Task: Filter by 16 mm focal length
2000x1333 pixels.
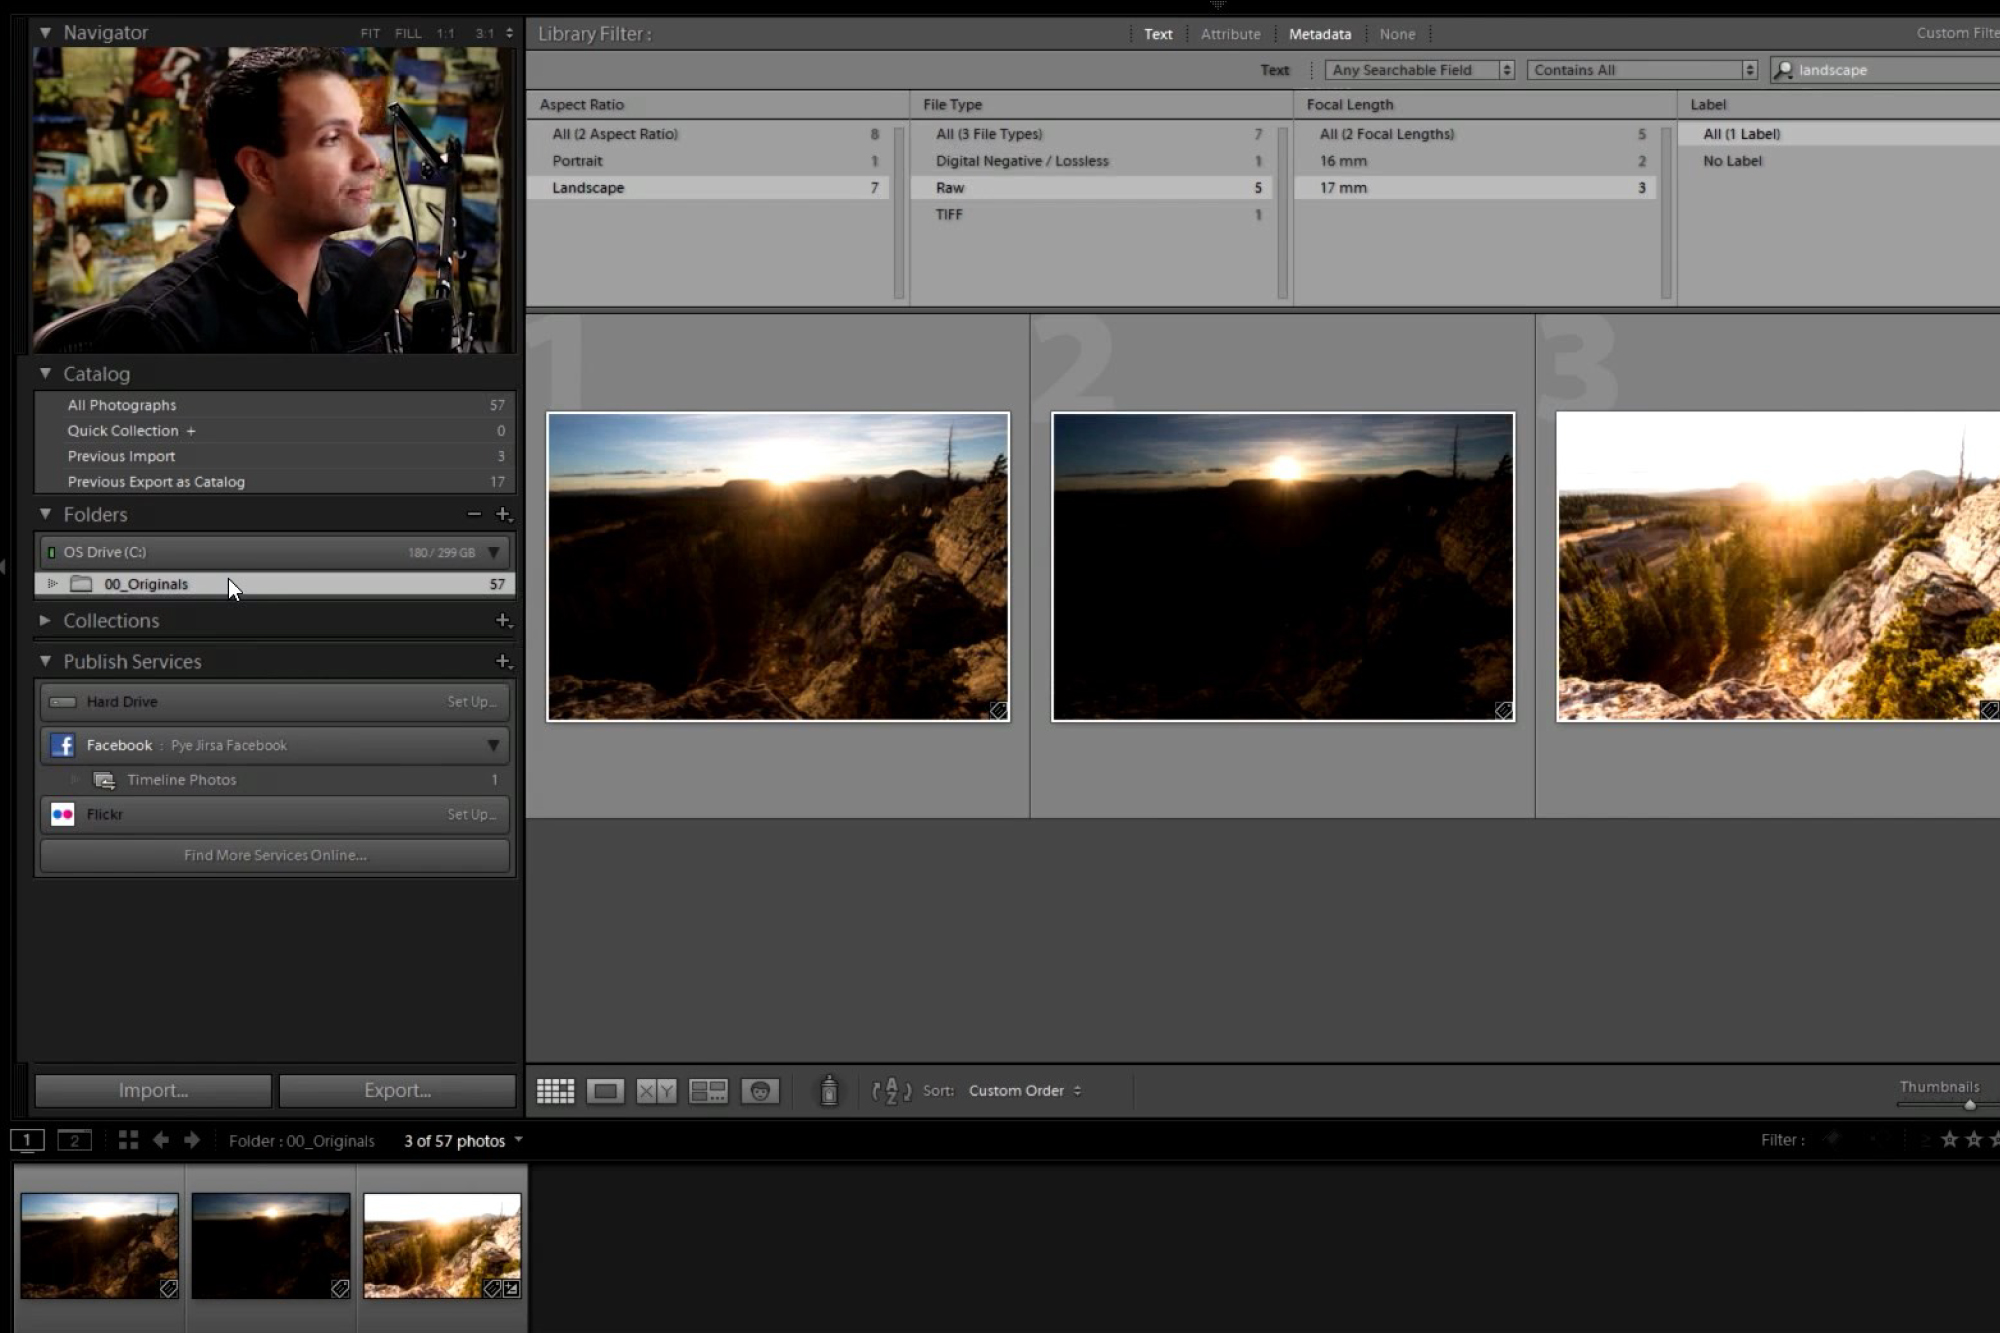Action: click(x=1475, y=161)
